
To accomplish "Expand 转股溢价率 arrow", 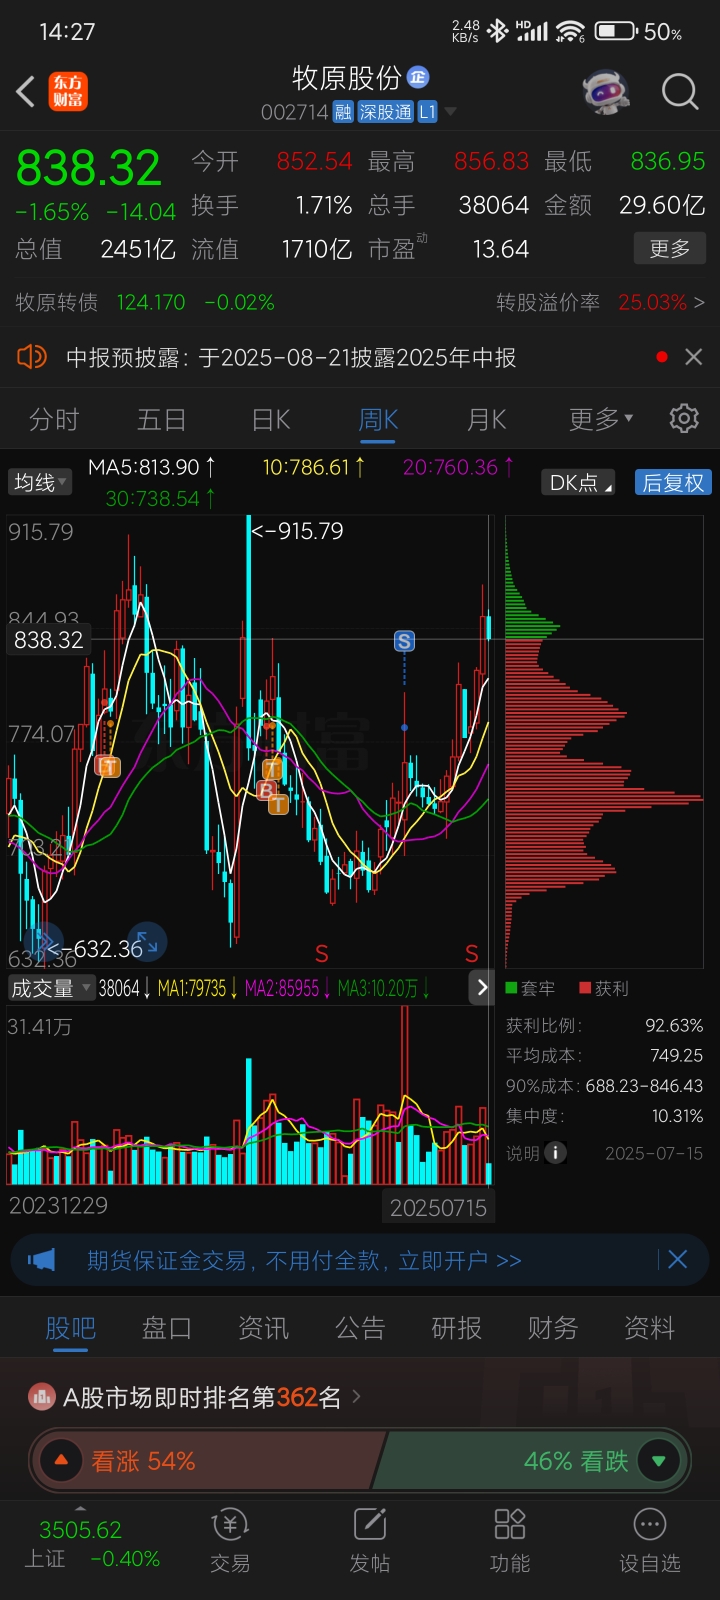I will coord(699,302).
